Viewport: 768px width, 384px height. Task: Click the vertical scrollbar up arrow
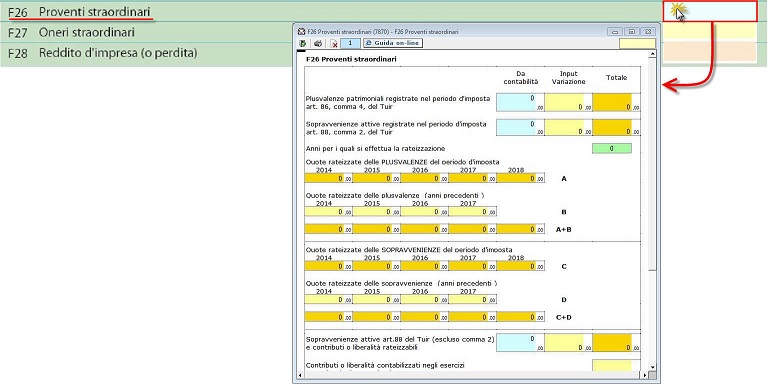(652, 55)
